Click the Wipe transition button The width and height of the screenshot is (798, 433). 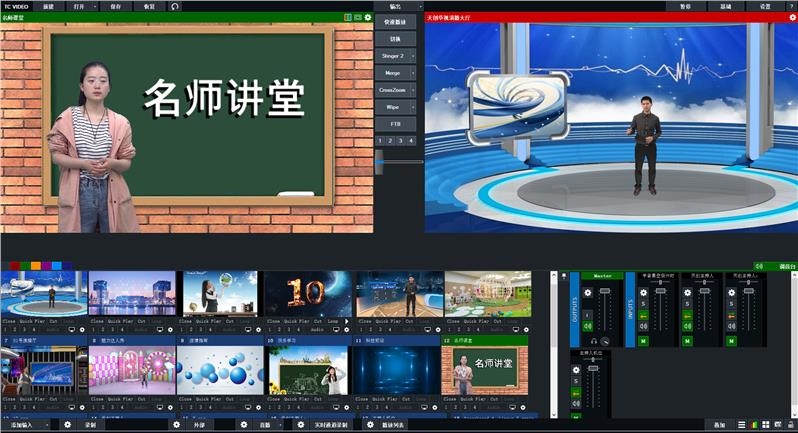pos(392,107)
